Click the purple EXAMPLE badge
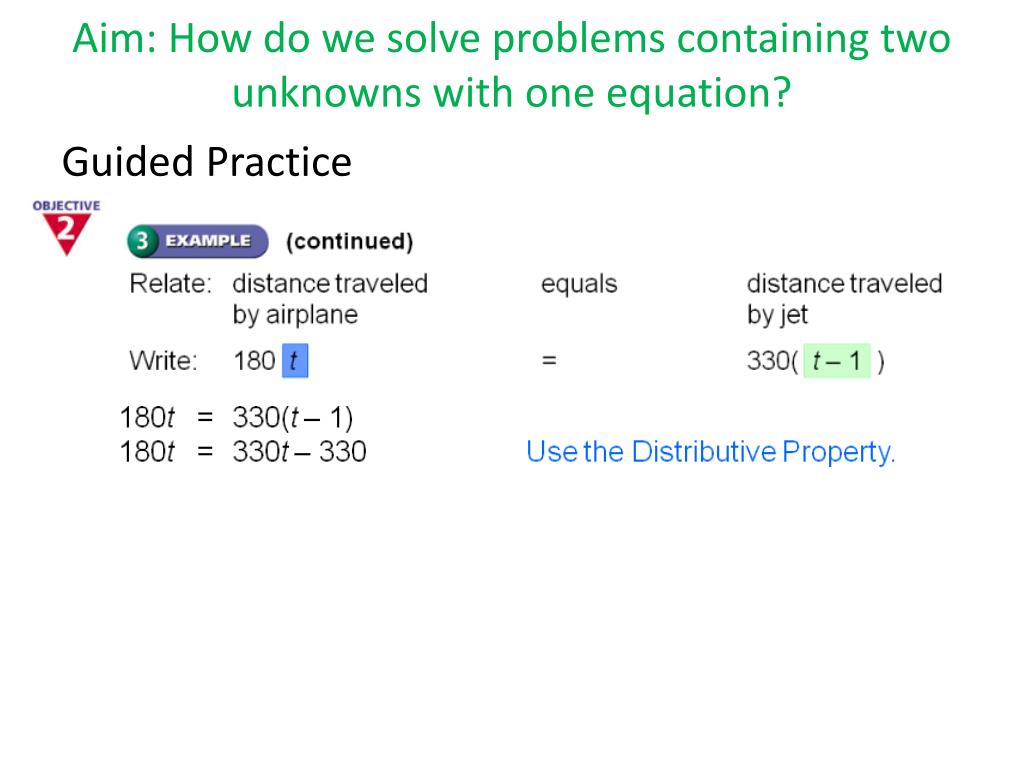 (x=198, y=241)
